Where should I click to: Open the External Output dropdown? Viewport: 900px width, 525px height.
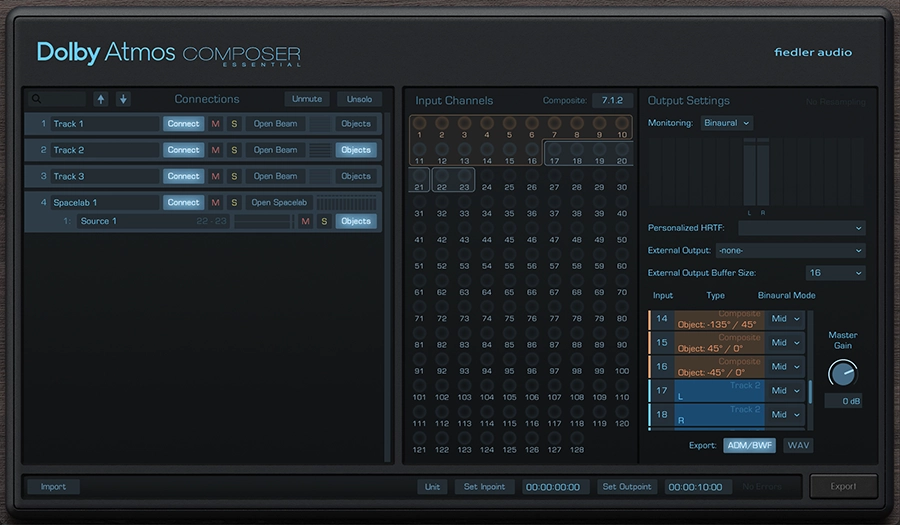point(790,250)
